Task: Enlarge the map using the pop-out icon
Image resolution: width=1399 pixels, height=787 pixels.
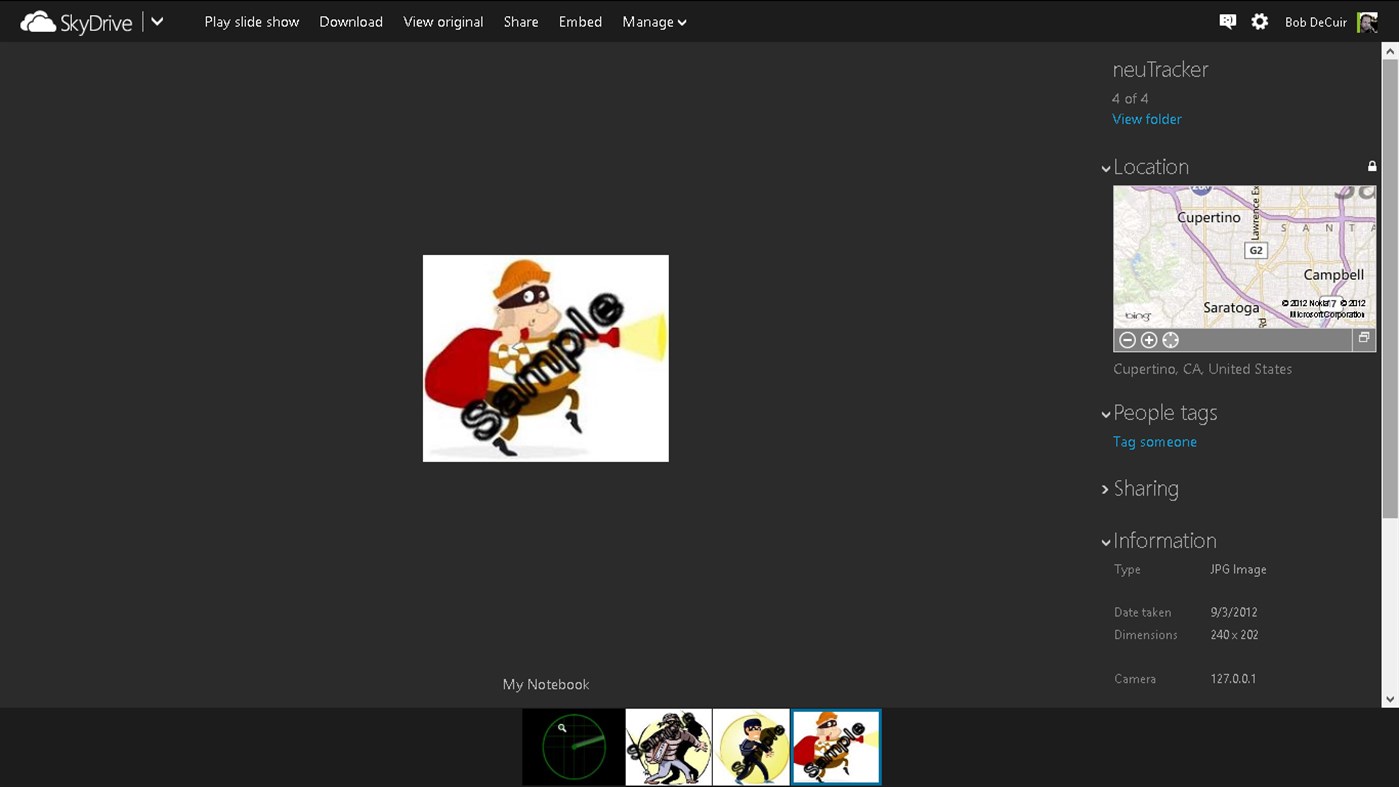Action: tap(1363, 339)
